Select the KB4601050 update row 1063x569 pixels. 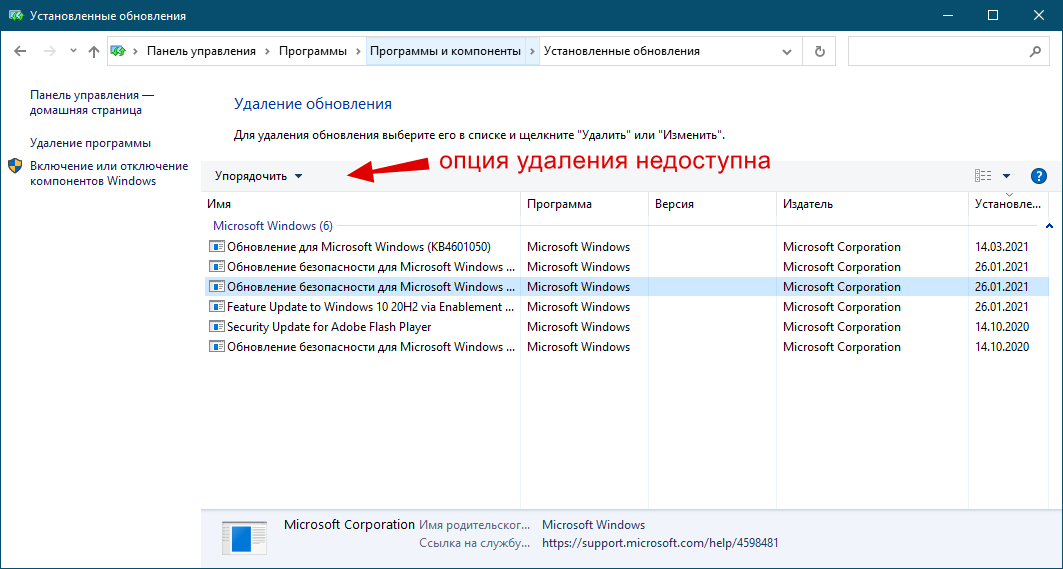(626, 247)
